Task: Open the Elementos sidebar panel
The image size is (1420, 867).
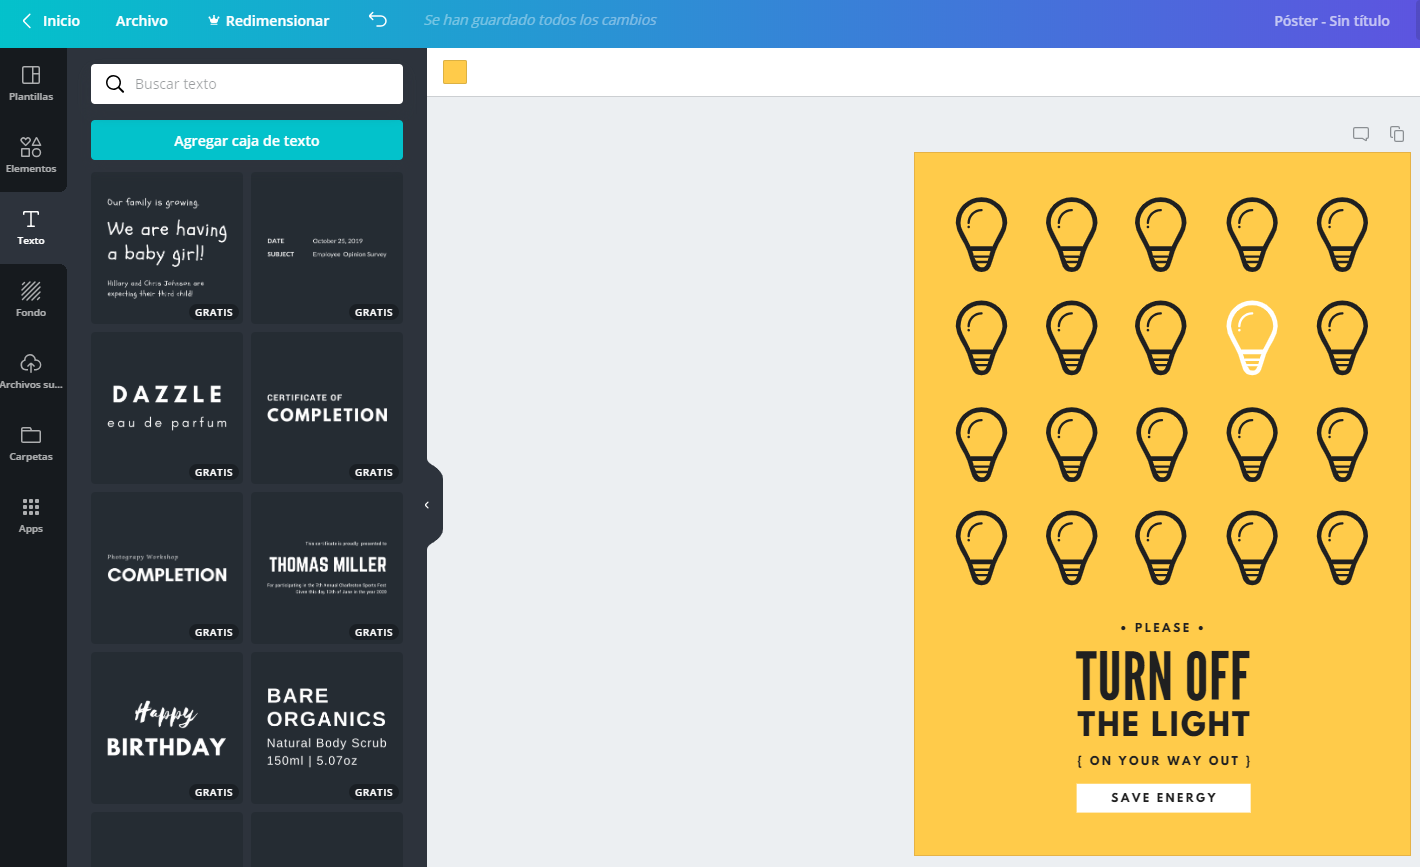Action: pyautogui.click(x=31, y=156)
